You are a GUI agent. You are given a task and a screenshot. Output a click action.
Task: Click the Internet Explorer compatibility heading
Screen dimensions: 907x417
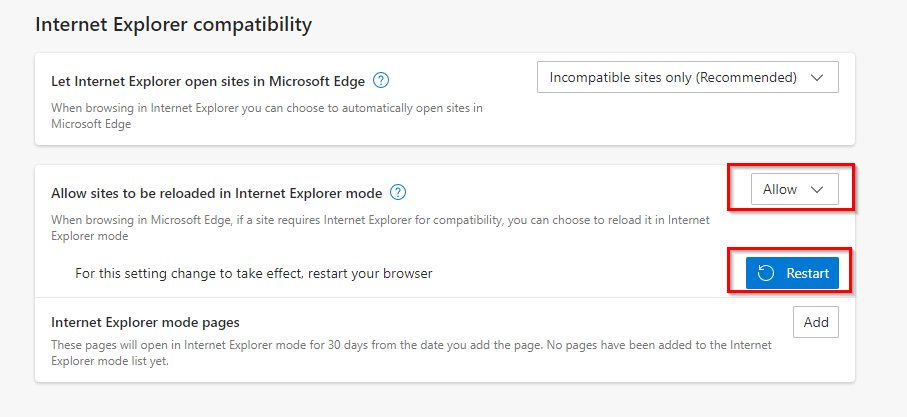(x=174, y=23)
